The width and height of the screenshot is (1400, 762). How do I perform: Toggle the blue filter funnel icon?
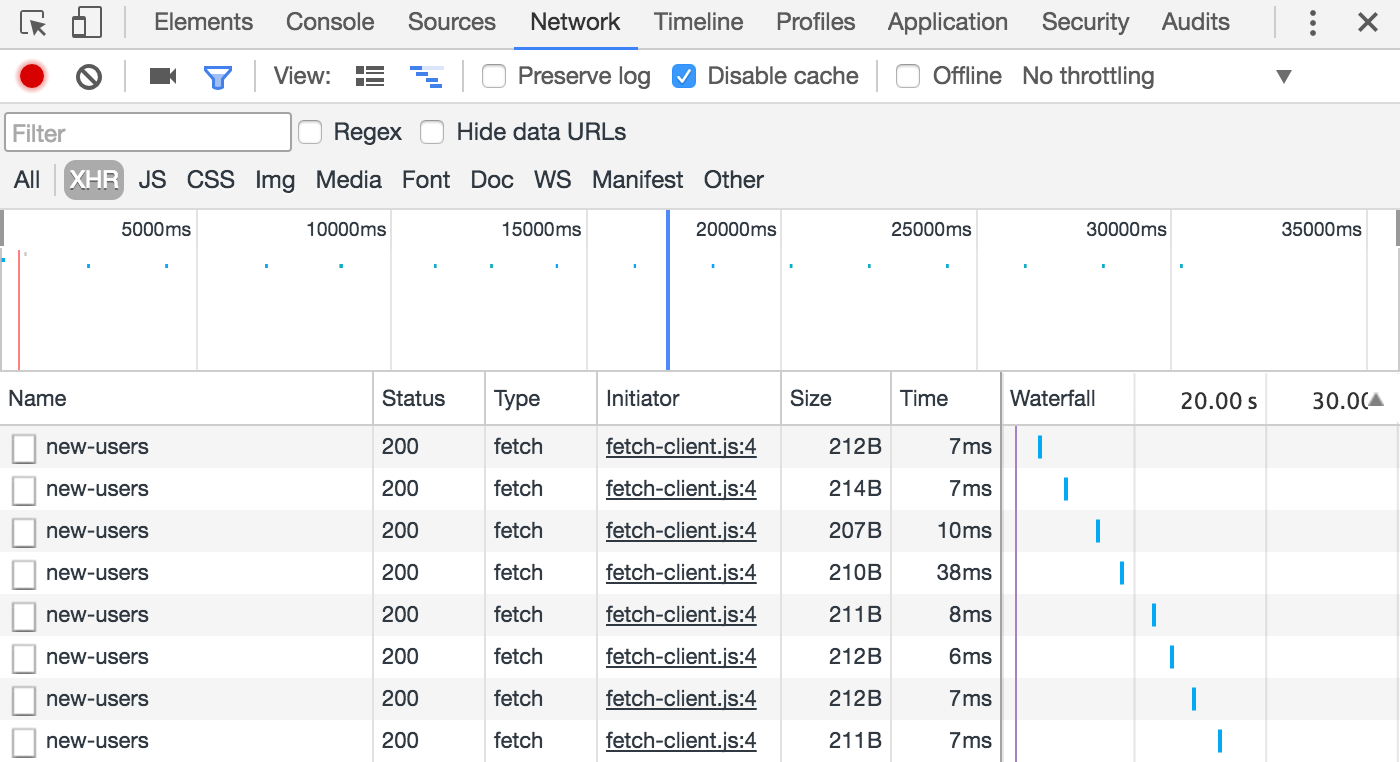(x=218, y=76)
